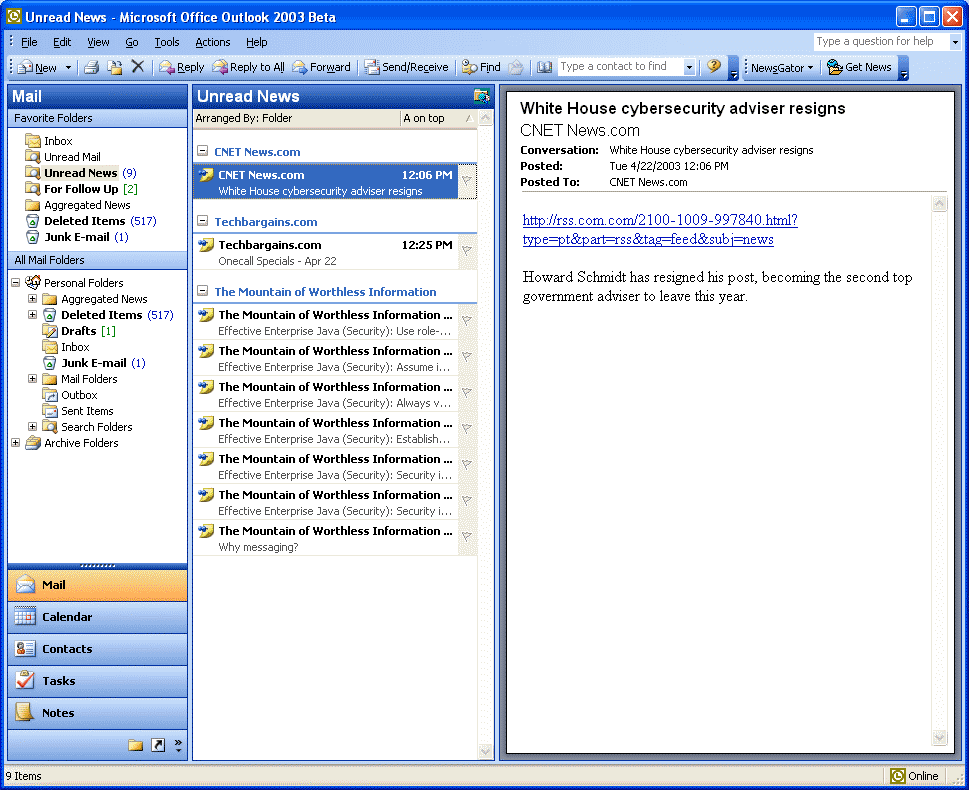Click the yellow Help question mark icon
The width and height of the screenshot is (969, 790).
(x=713, y=67)
